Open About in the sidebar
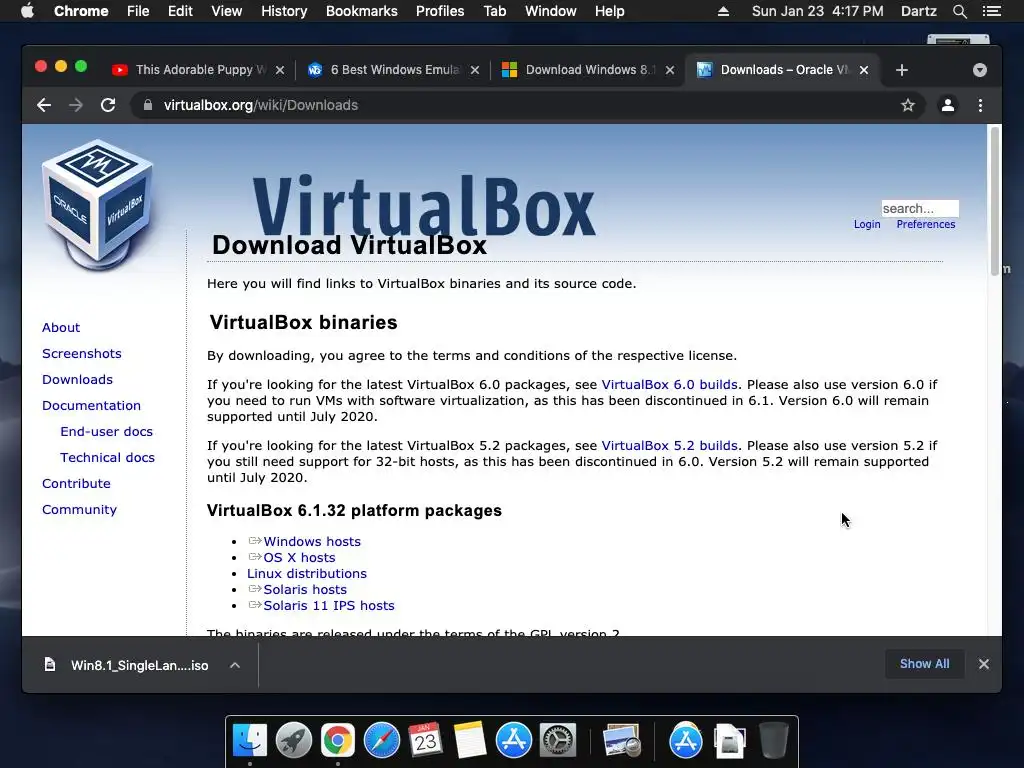The height and width of the screenshot is (768, 1024). [61, 327]
